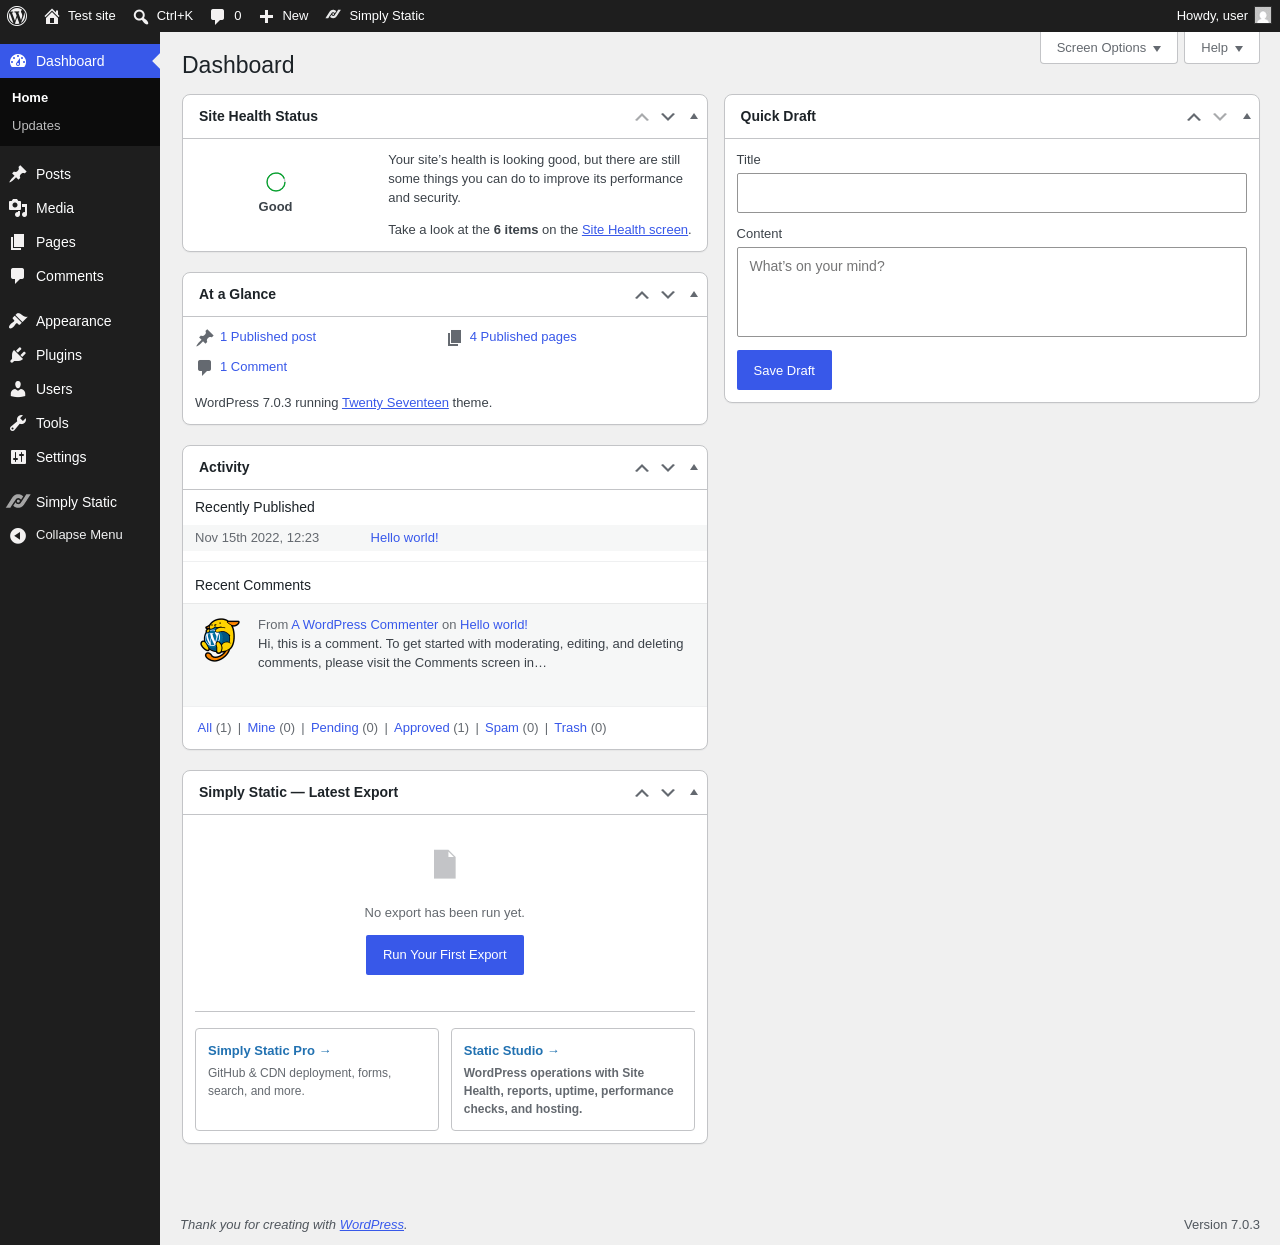
Task: Toggle the Quick Draft panel
Action: (x=1247, y=116)
